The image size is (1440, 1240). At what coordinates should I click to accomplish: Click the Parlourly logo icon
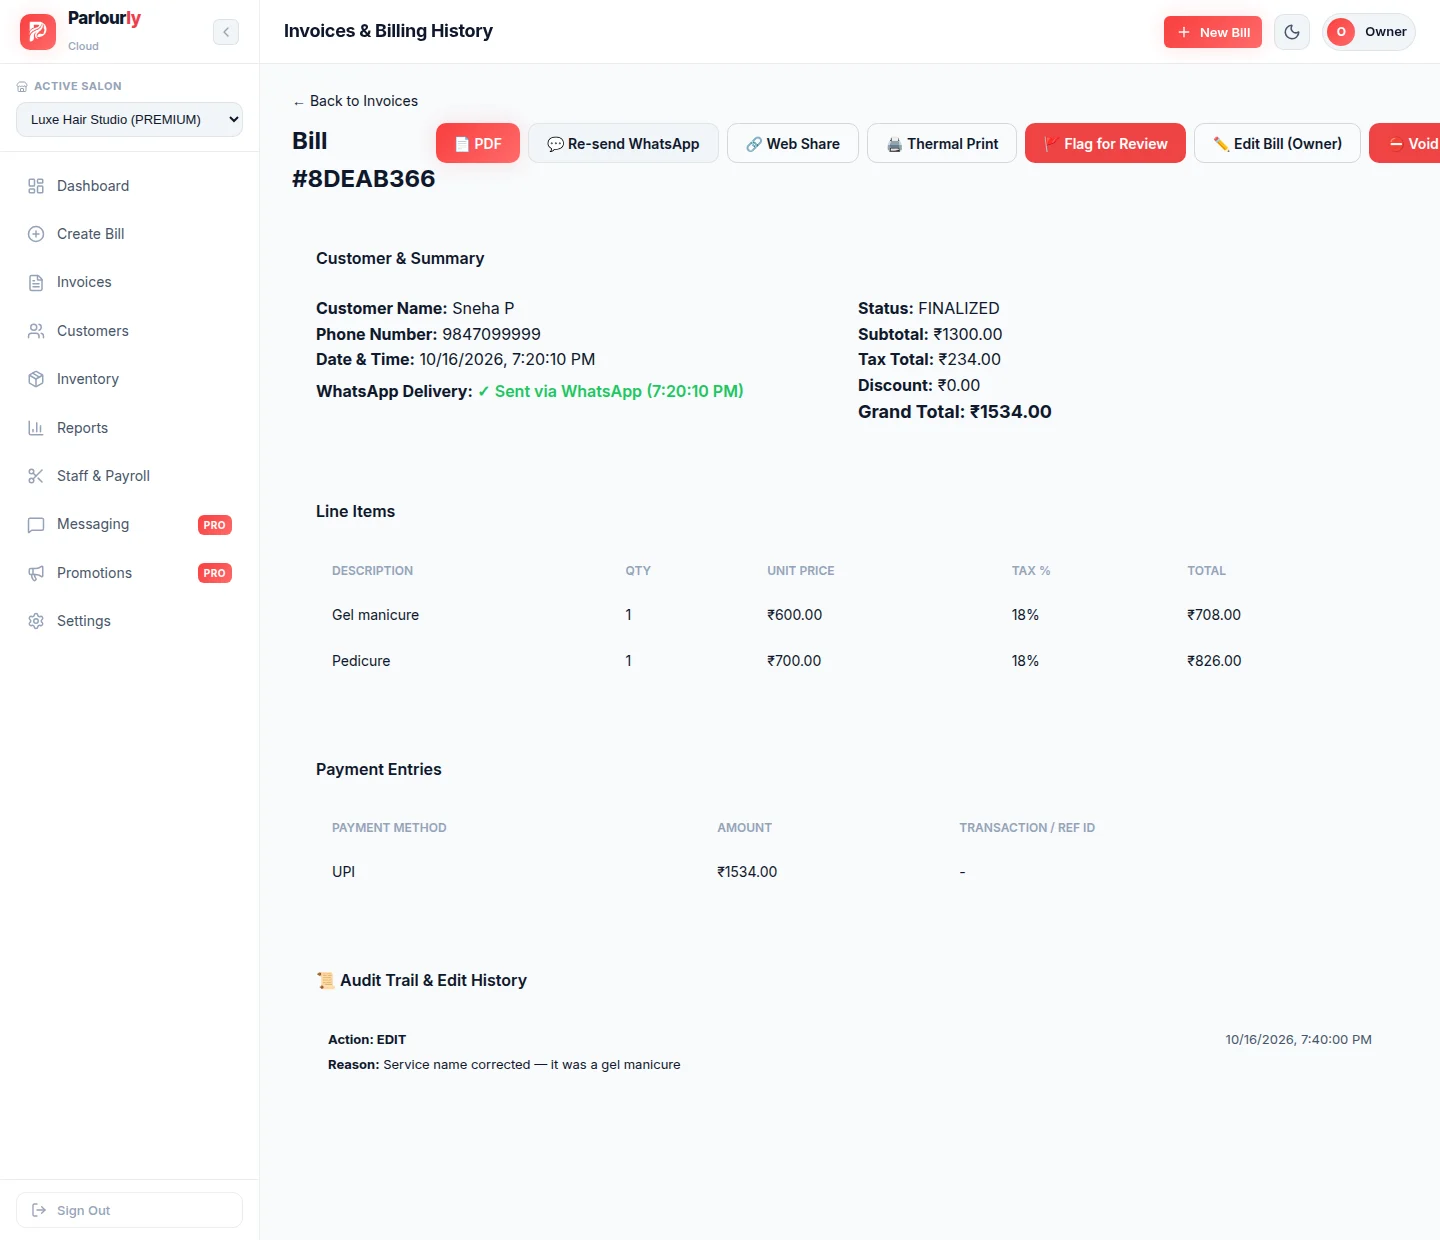click(x=38, y=32)
